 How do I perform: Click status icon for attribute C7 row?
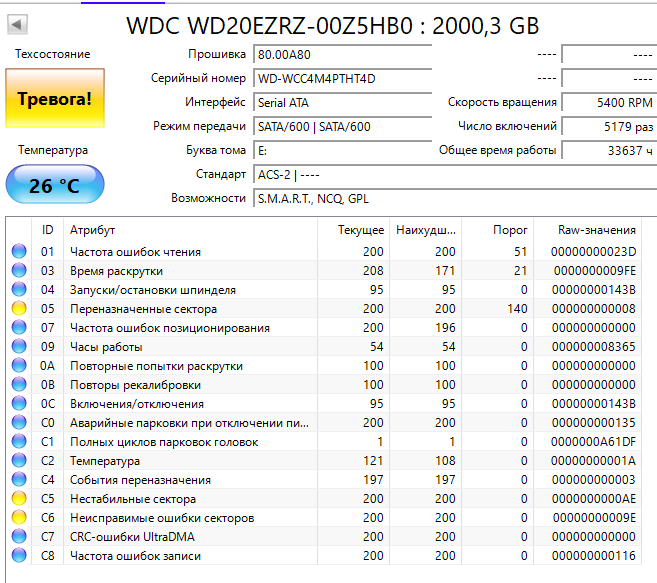[x=19, y=536]
